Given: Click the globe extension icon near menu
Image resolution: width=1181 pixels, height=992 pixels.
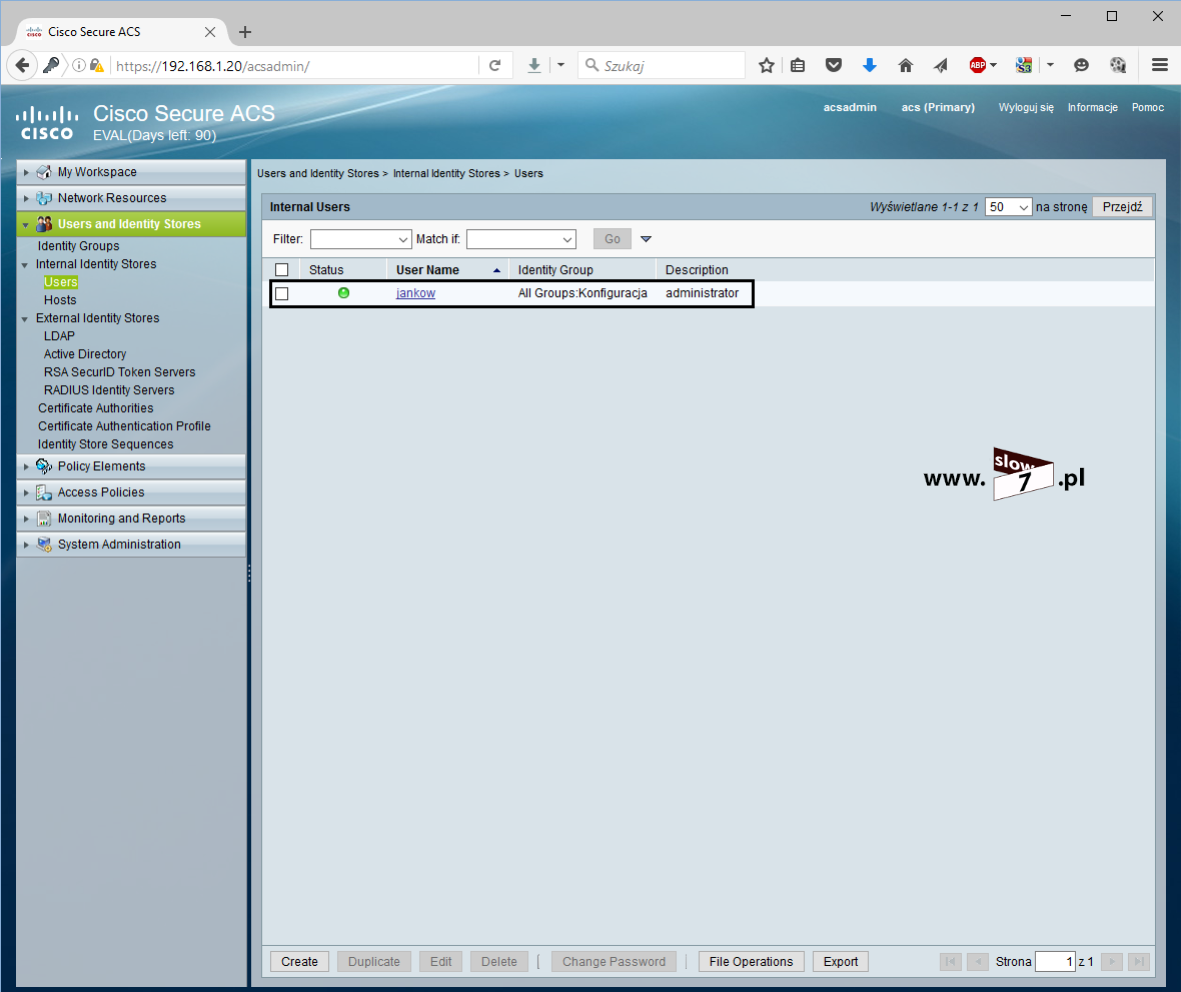Looking at the screenshot, I should click(x=1118, y=66).
